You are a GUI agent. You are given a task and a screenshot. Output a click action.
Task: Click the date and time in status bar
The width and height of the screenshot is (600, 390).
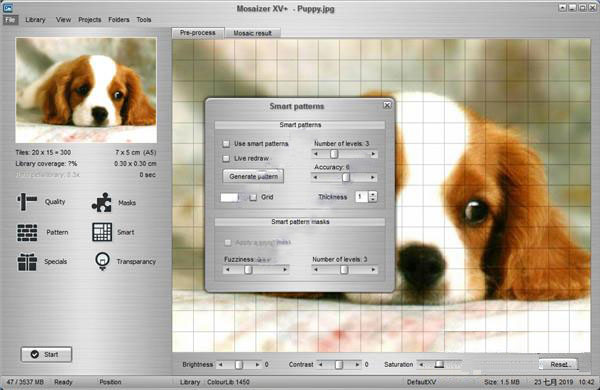coord(564,382)
